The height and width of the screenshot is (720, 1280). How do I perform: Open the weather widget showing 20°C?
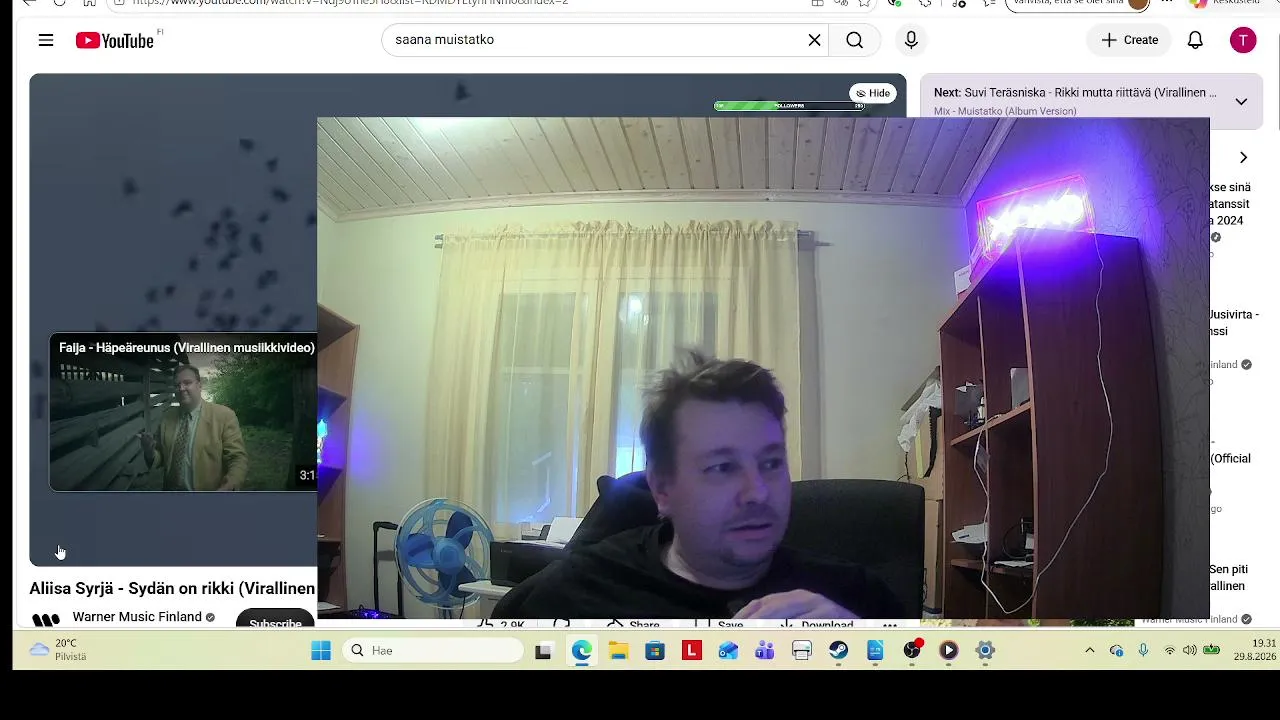(58, 650)
